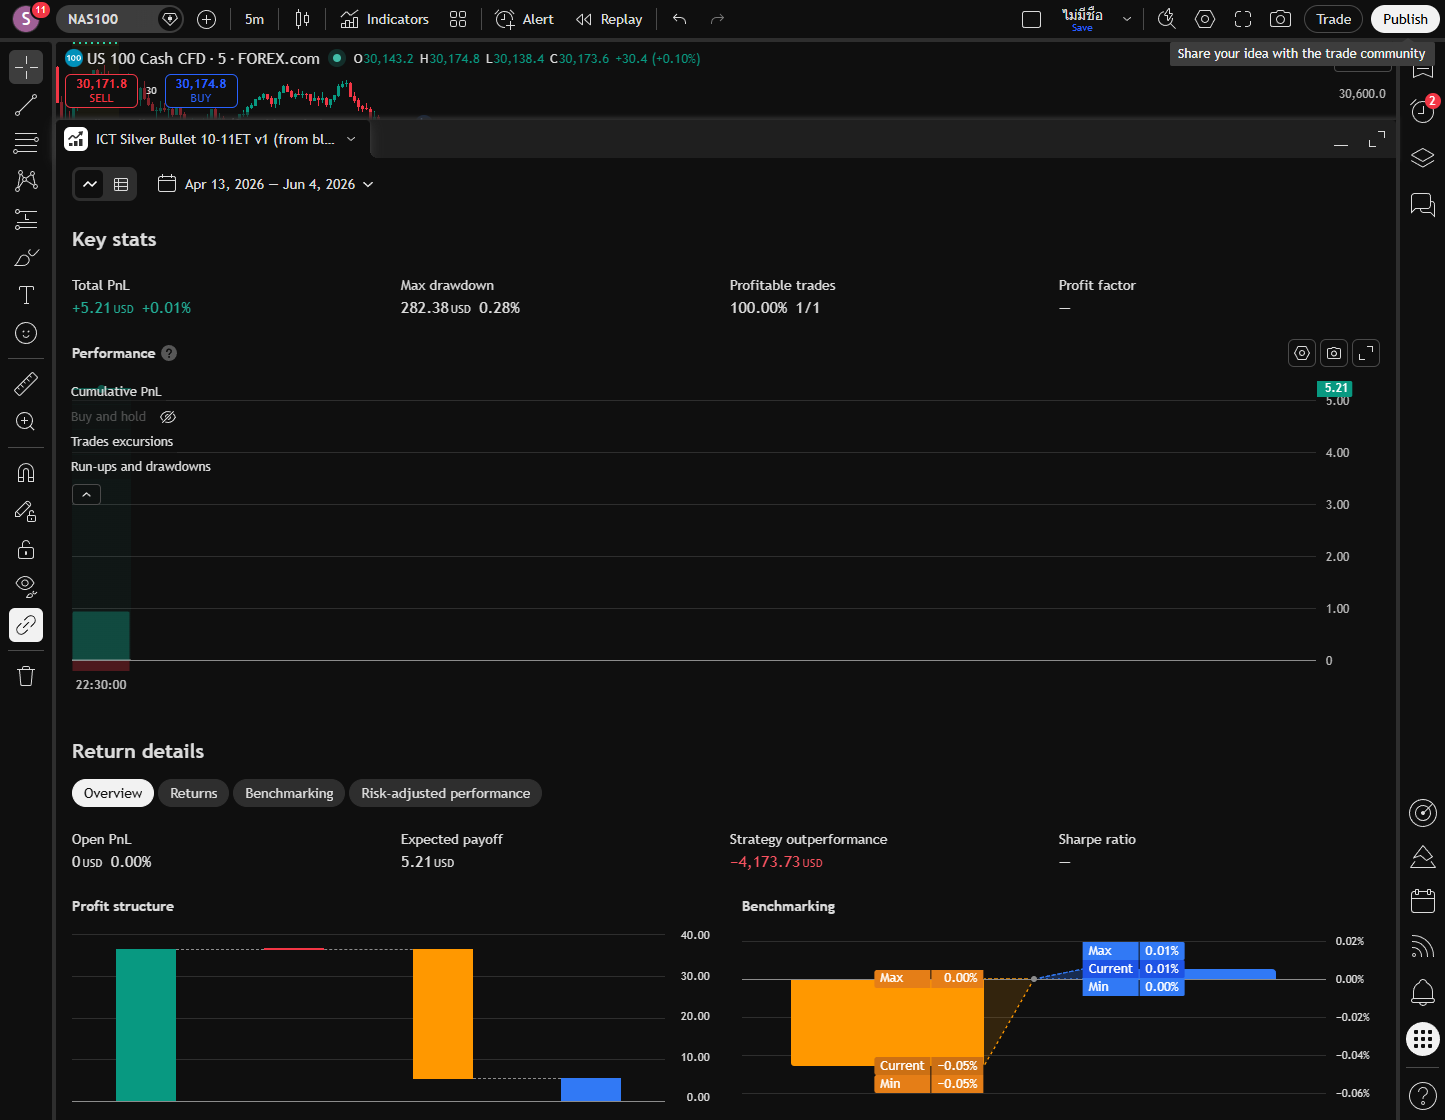Change the 5m chart interval
1445x1120 pixels.
tap(255, 19)
